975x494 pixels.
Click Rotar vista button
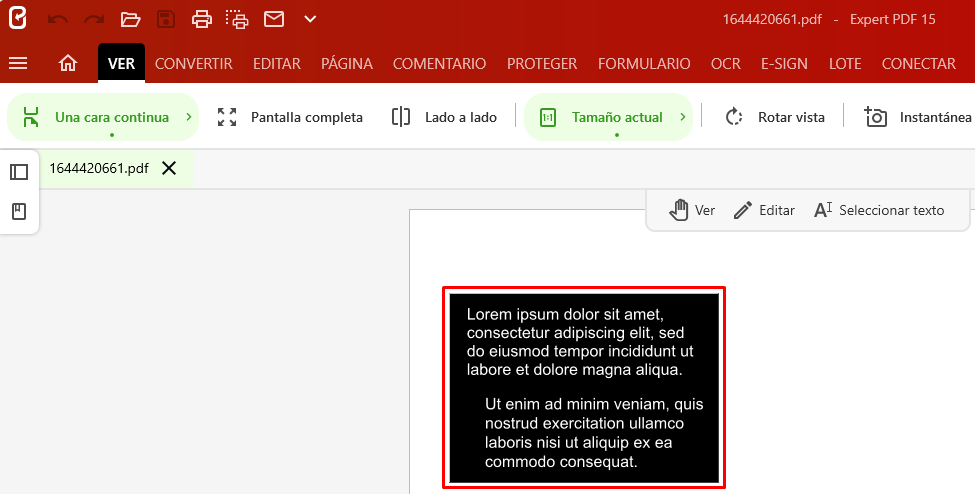(775, 117)
